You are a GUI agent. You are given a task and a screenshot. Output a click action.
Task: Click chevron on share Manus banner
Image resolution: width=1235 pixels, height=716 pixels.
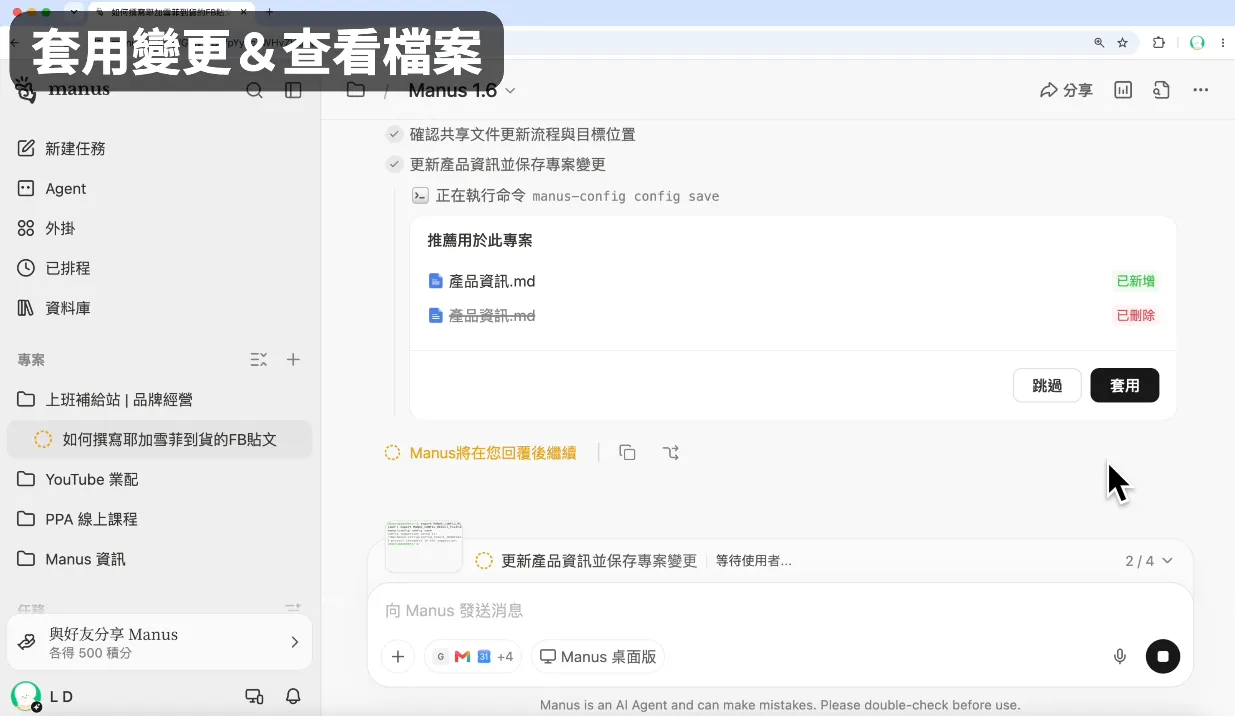[294, 642]
